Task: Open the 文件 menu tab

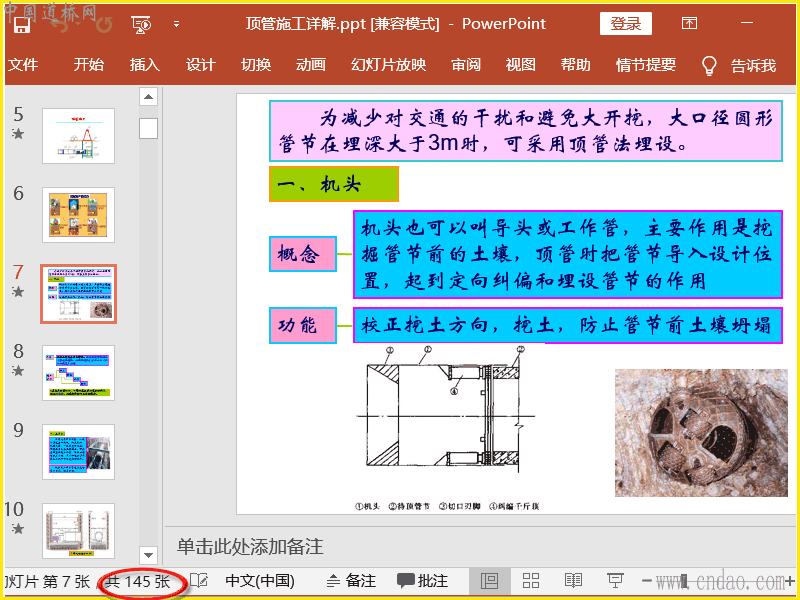Action: (23, 65)
